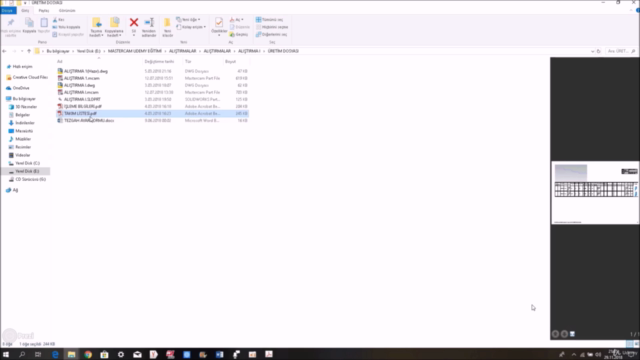Click Bu bilgisayar in address path

(x=58, y=51)
